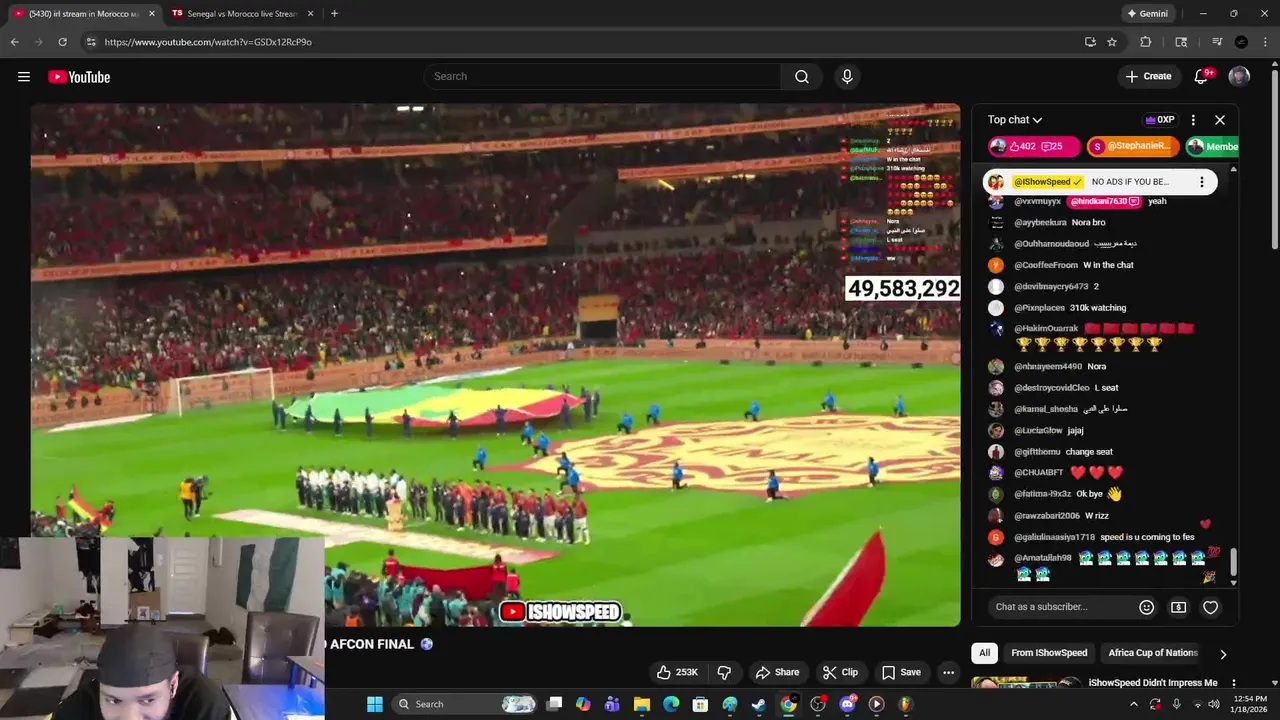1280x720 pixels.
Task: Send a Super Chat via dollar icon
Action: coord(1179,607)
